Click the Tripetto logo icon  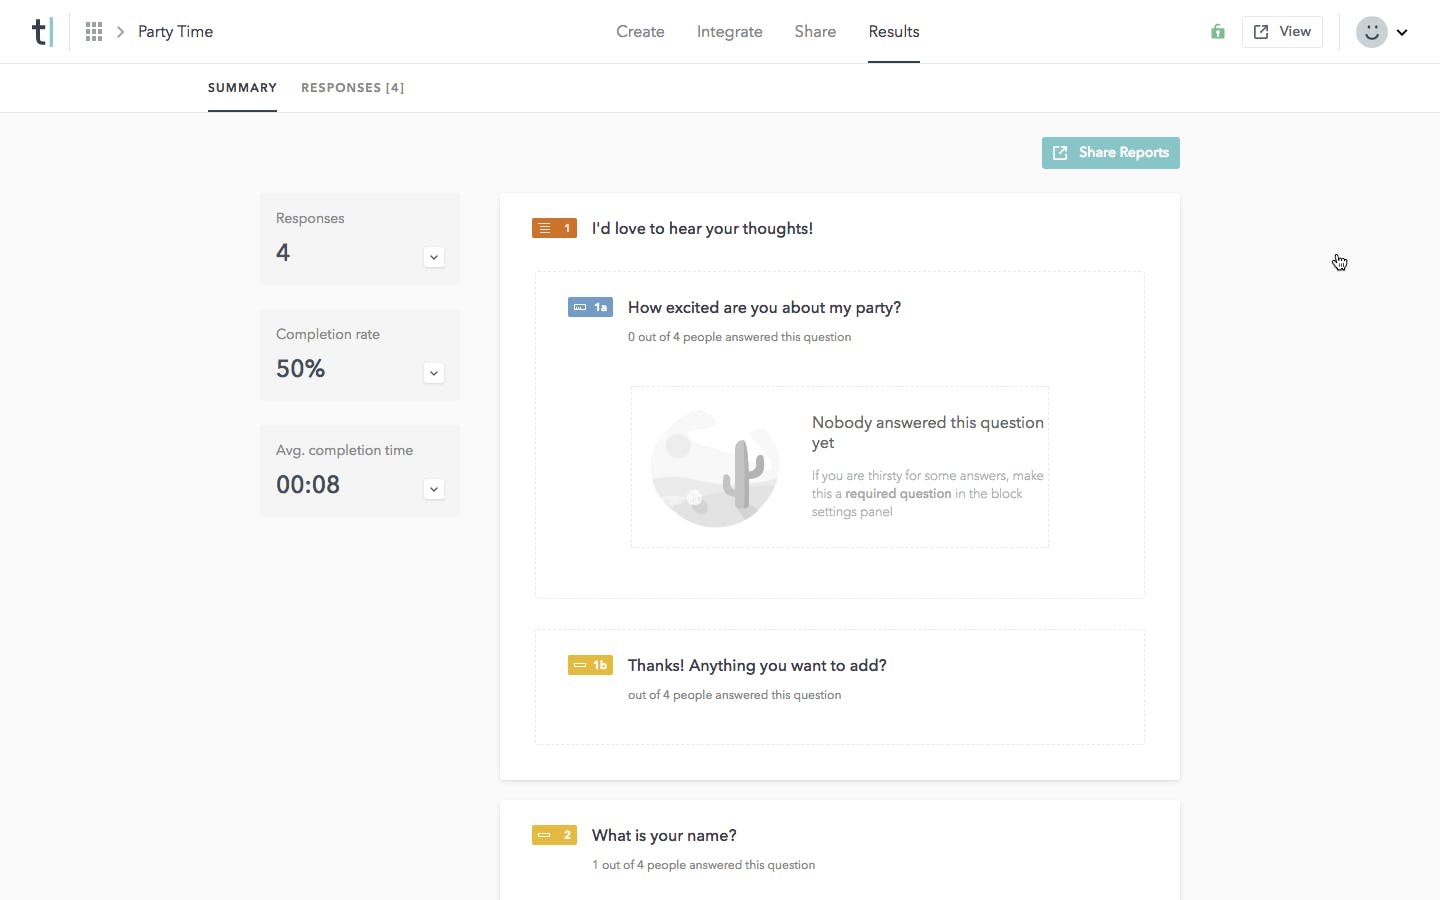pos(42,32)
